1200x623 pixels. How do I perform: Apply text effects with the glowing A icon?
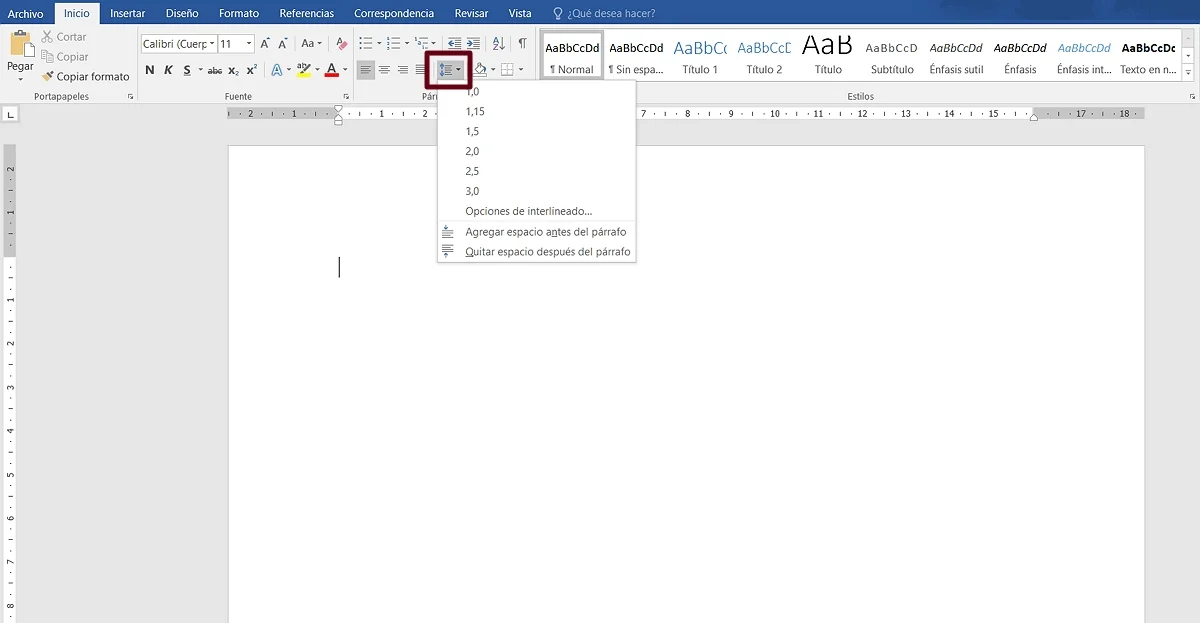(x=277, y=70)
